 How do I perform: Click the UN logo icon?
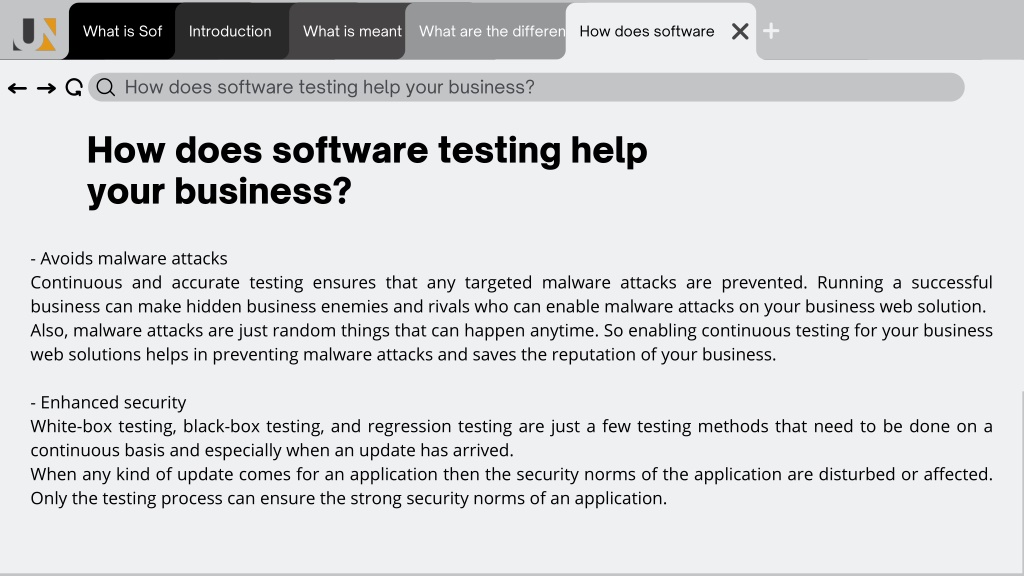tap(35, 34)
